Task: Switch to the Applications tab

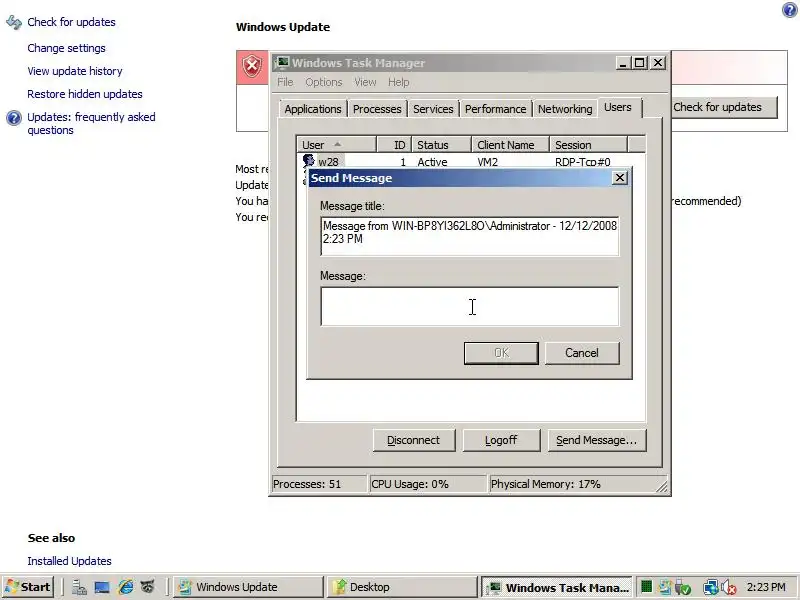Action: point(313,109)
